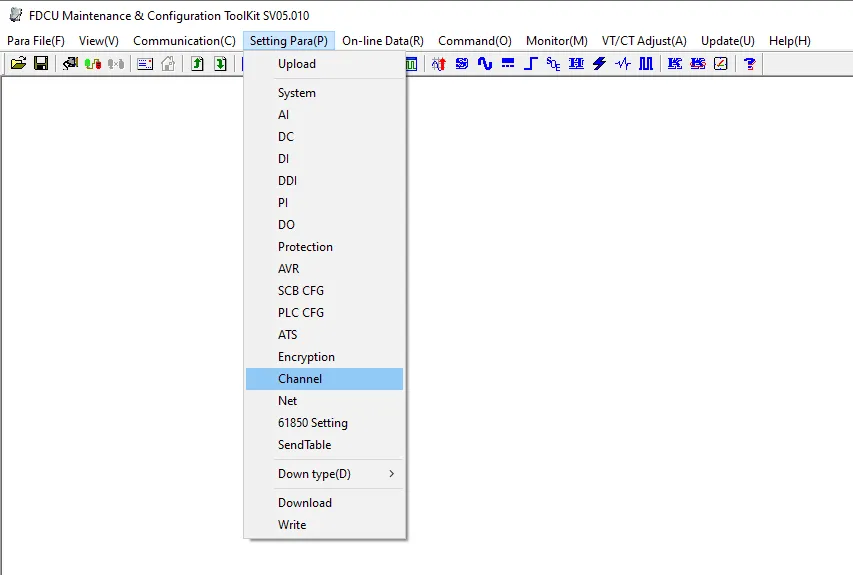The height and width of the screenshot is (575, 853).
Task: Click the blue S-shaped status icon
Action: 462,64
